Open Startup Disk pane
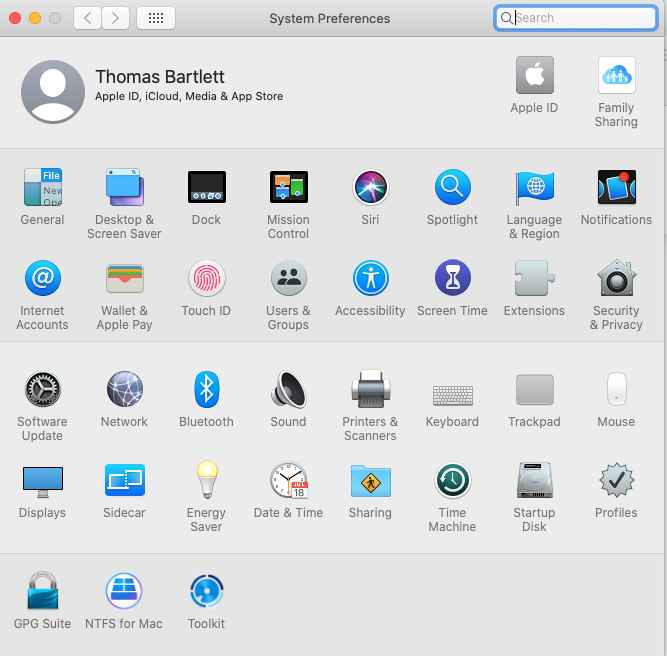The width and height of the screenshot is (667, 656). [535, 480]
